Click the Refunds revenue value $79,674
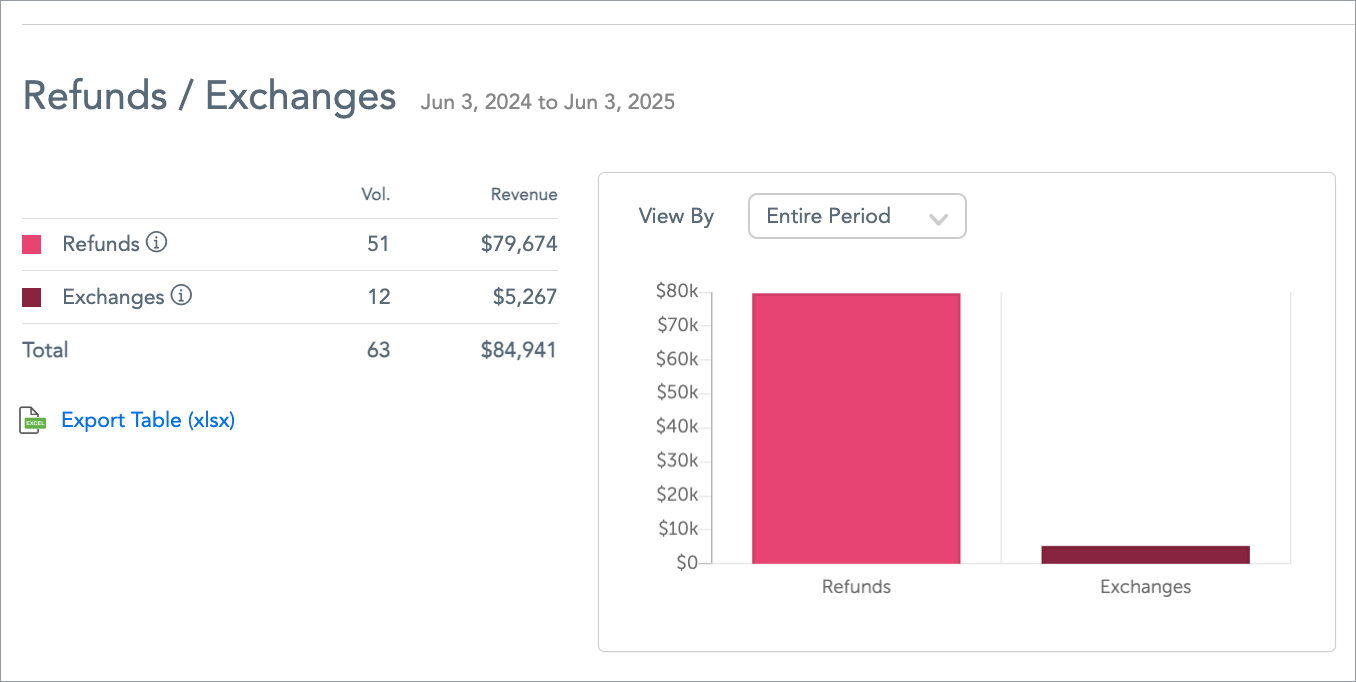 coord(519,244)
